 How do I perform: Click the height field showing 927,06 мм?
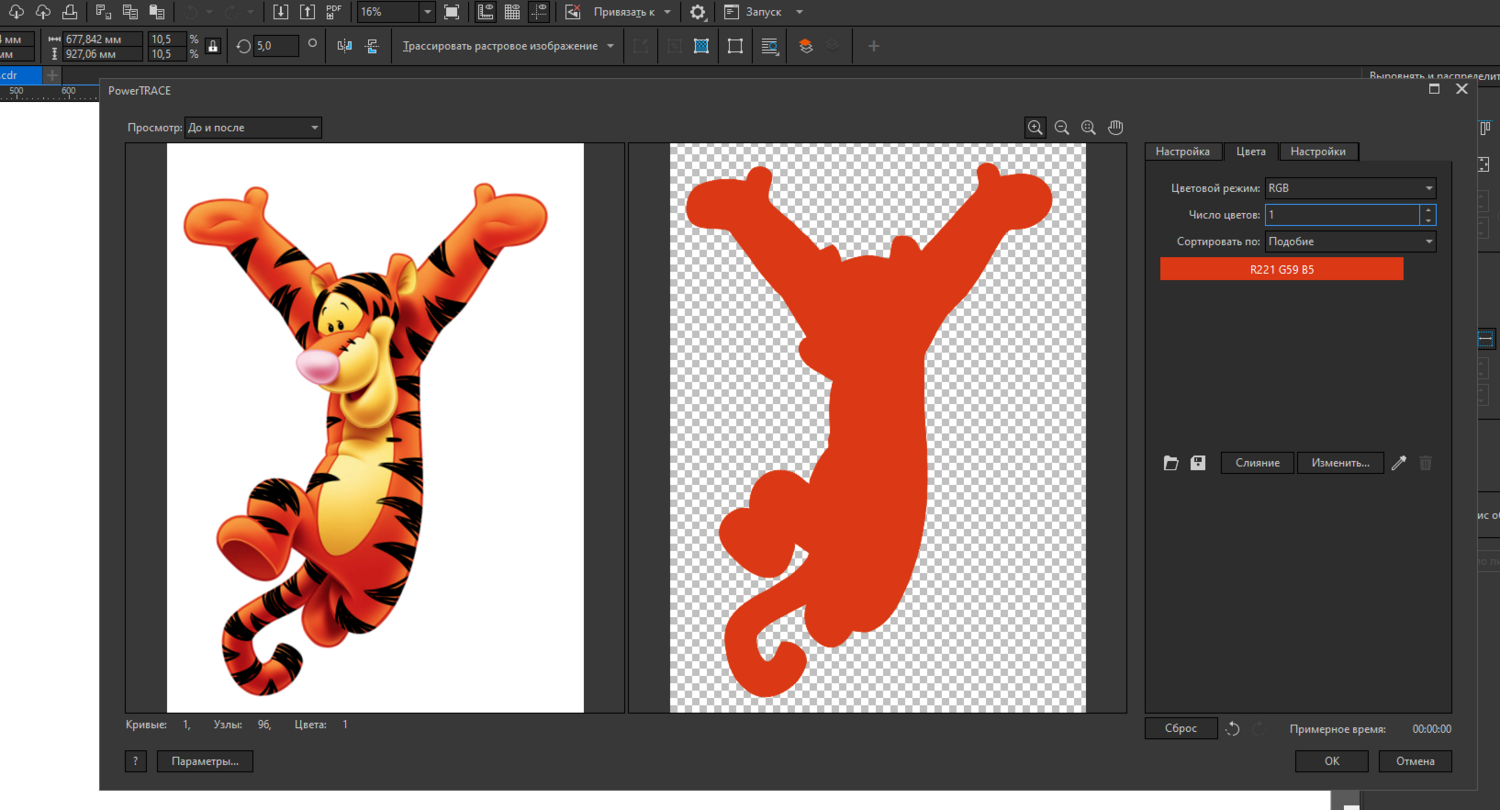(103, 54)
